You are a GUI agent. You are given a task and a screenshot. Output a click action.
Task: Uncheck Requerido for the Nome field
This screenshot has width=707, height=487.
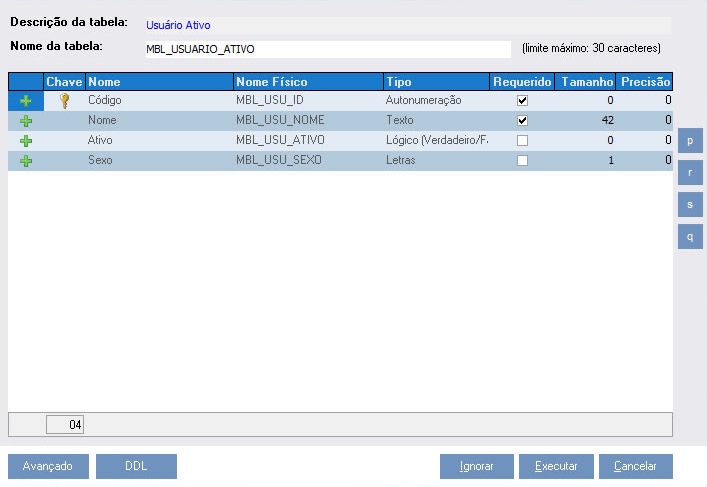pos(522,121)
